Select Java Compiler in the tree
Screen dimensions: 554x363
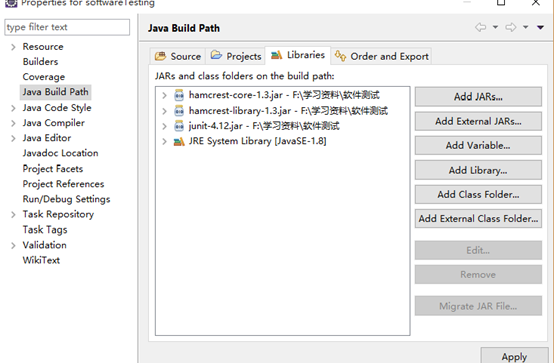click(54, 123)
